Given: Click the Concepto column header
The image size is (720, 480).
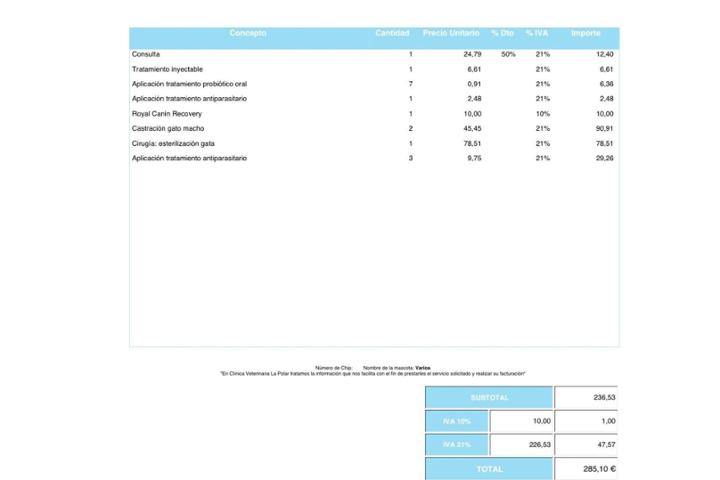Looking at the screenshot, I should click(248, 34).
